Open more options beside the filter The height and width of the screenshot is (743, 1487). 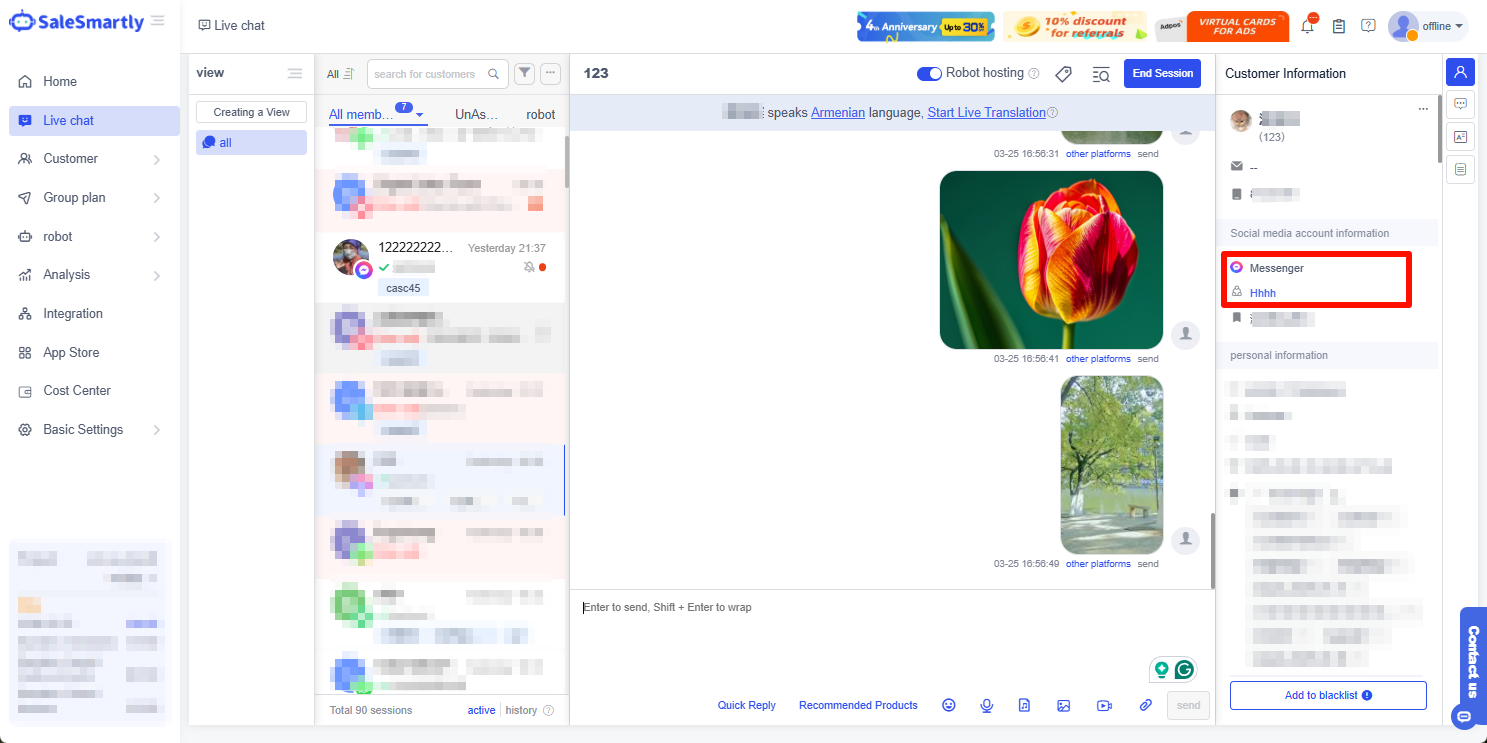point(550,73)
